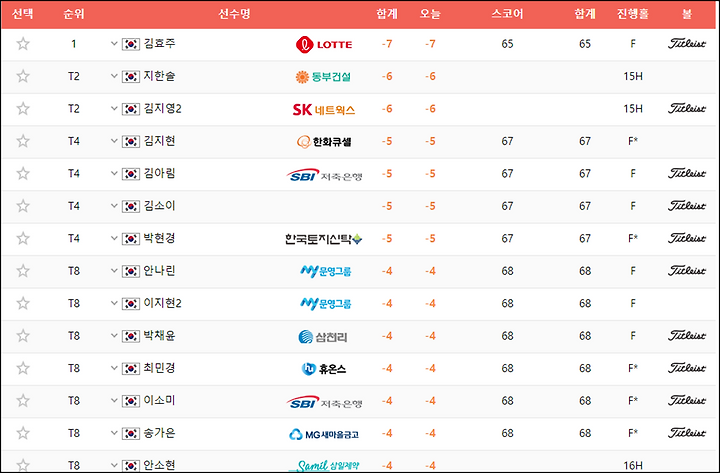The width and height of the screenshot is (720, 473).
Task: Click Titleist ball logo for 김지영2
Action: pyautogui.click(x=686, y=108)
